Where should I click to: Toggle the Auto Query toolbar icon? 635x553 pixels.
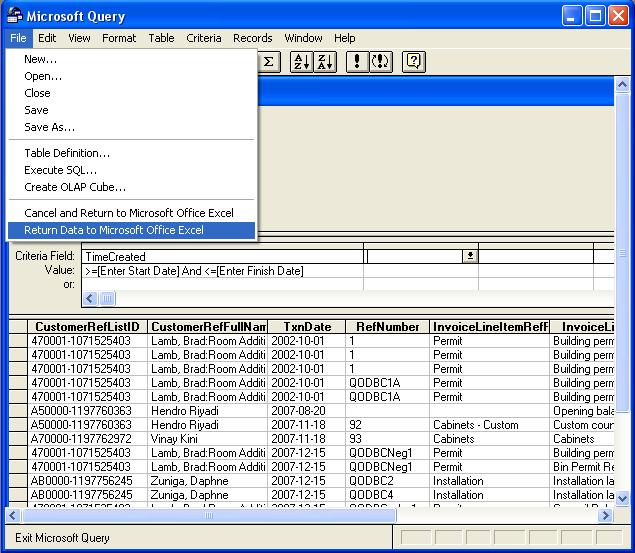pyautogui.click(x=381, y=62)
